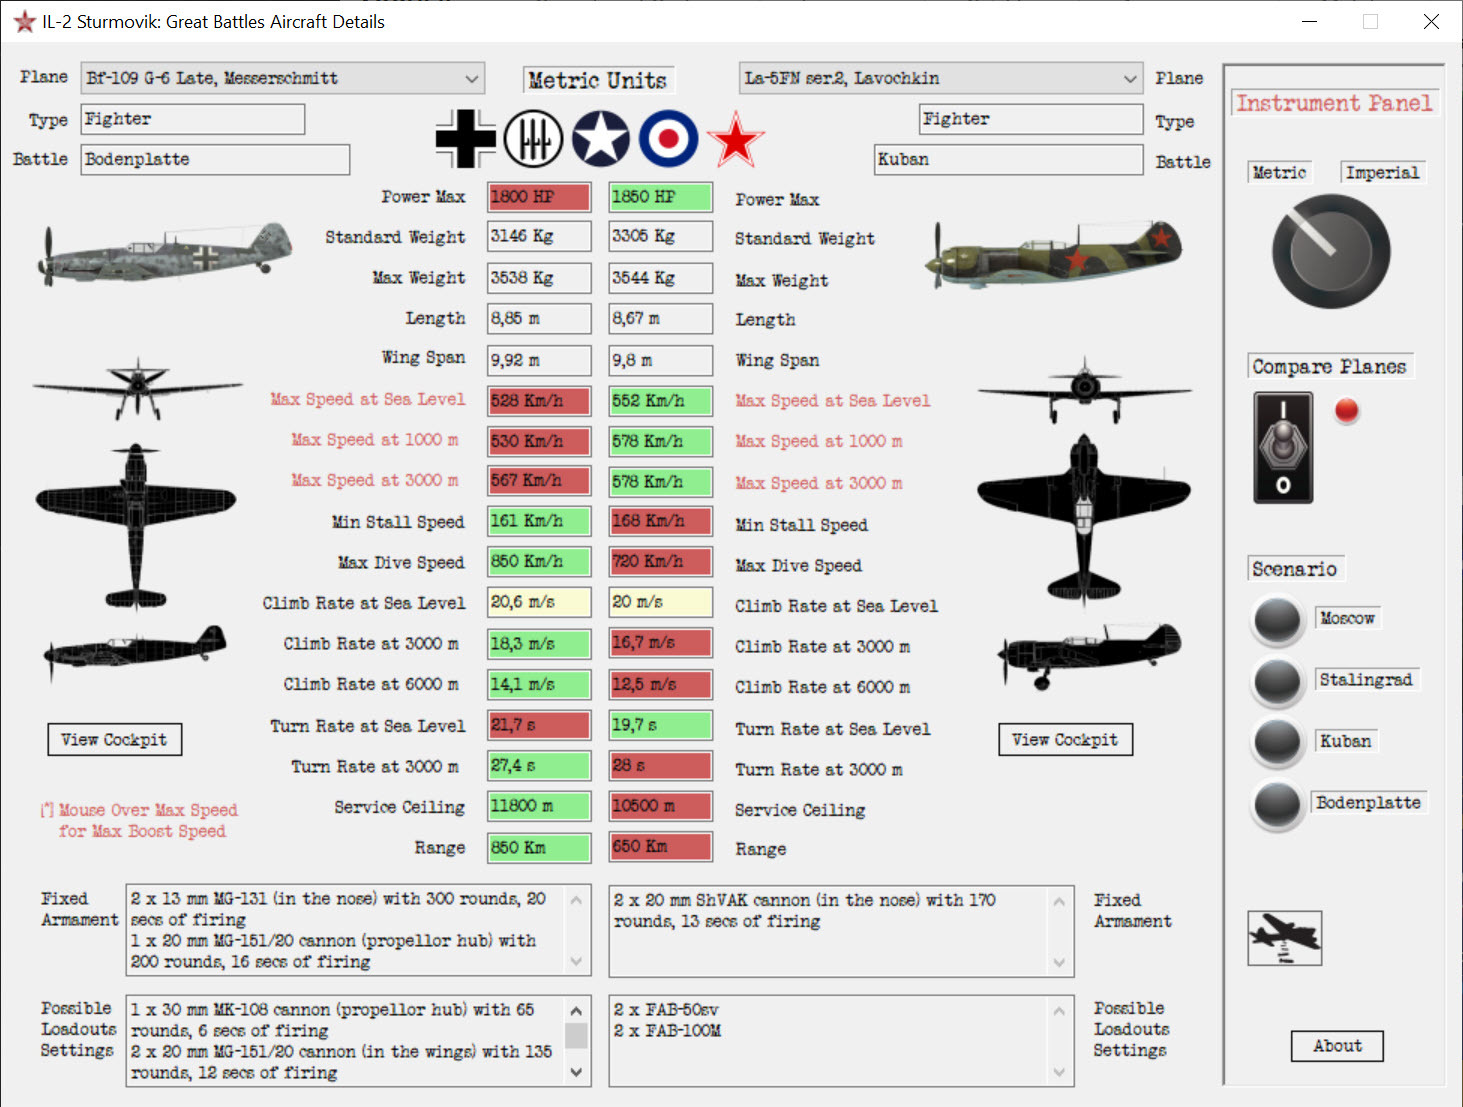The image size is (1463, 1107).
Task: Click the right Fixed Armament scrollbar up arrow
Action: point(1059,901)
